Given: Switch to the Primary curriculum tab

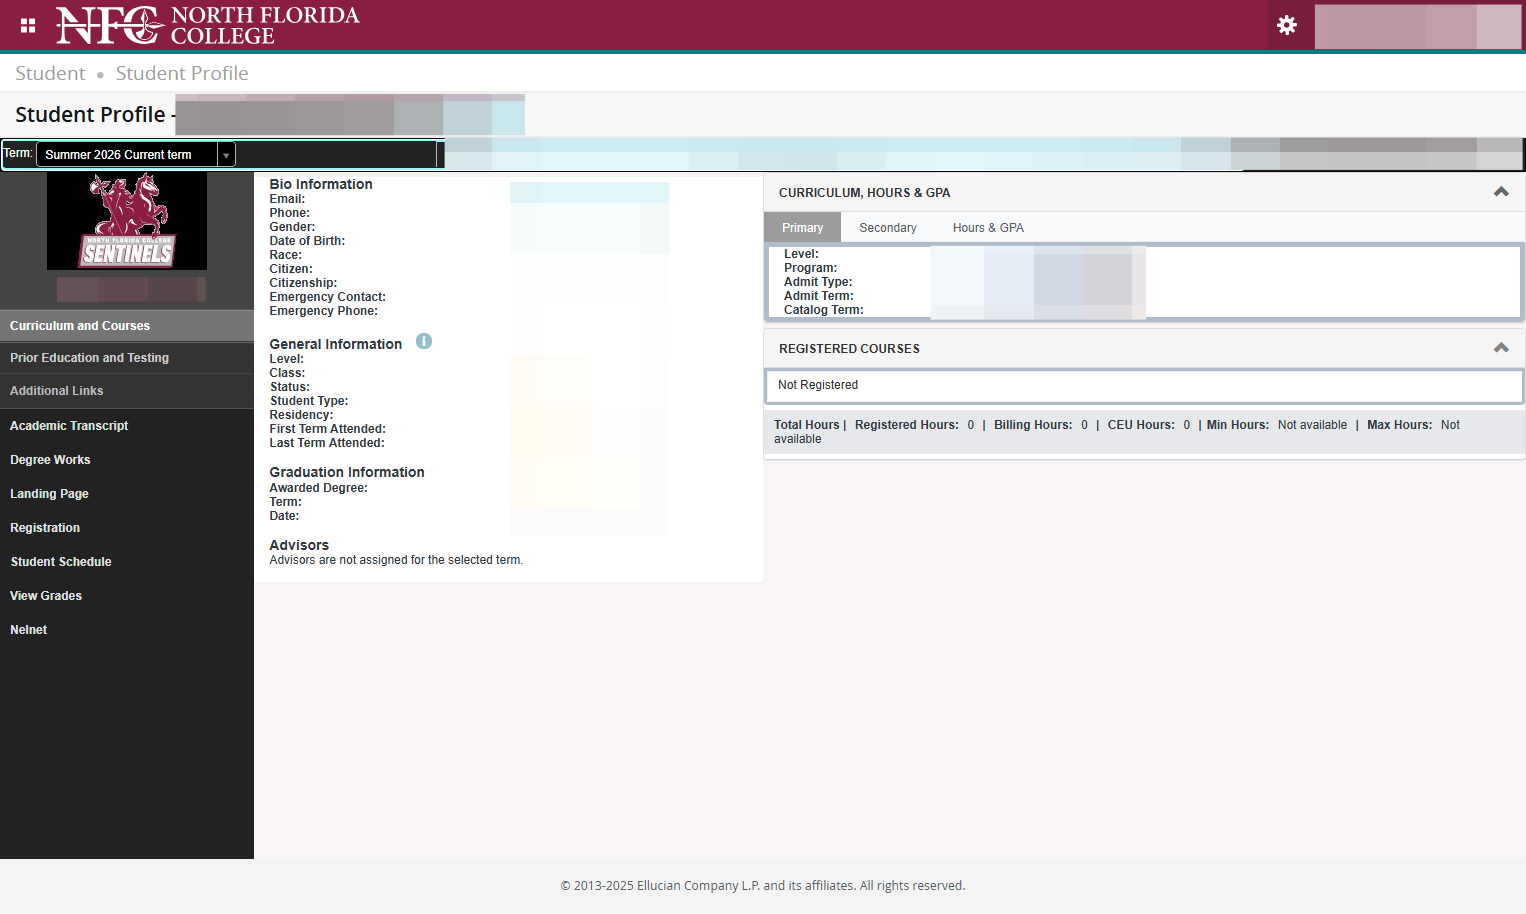Looking at the screenshot, I should [803, 228].
